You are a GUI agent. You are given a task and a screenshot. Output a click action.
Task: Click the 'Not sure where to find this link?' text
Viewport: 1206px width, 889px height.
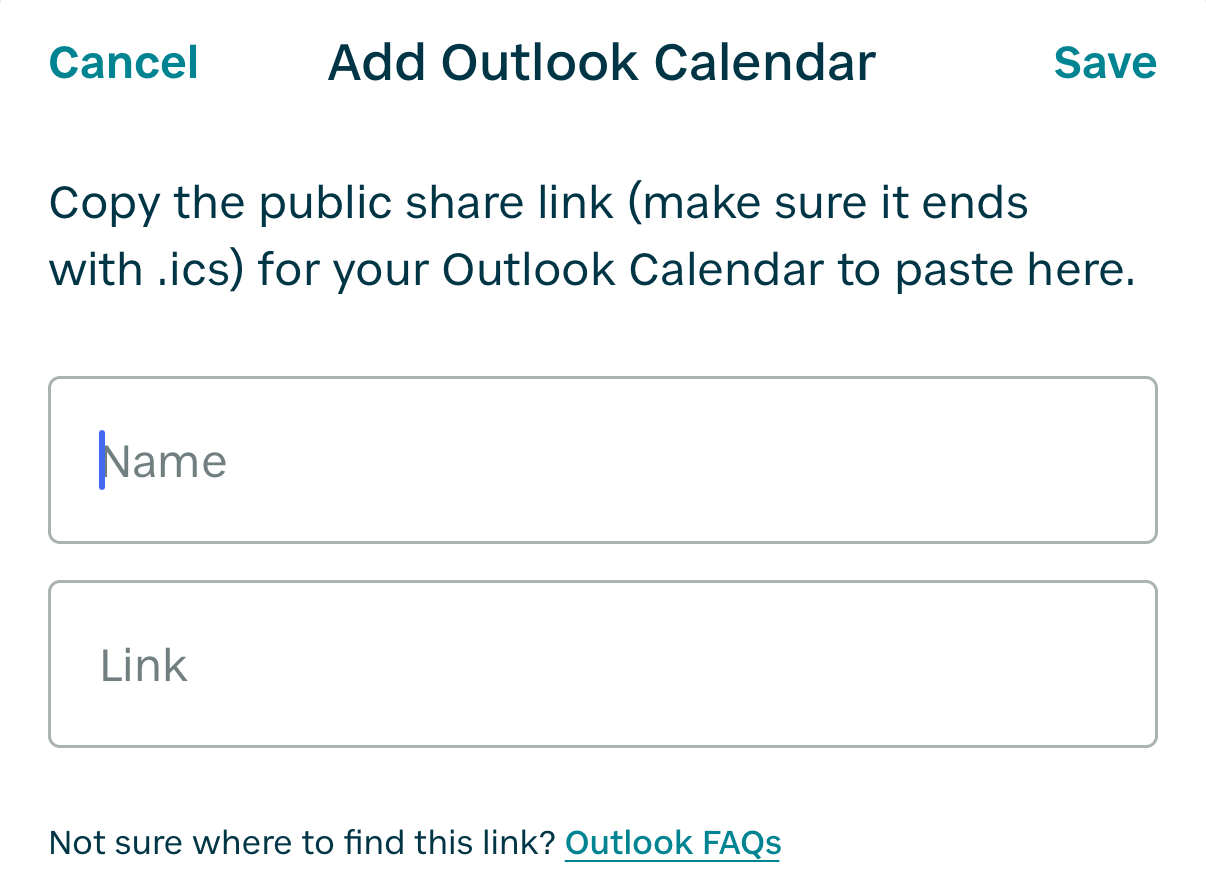(x=302, y=843)
